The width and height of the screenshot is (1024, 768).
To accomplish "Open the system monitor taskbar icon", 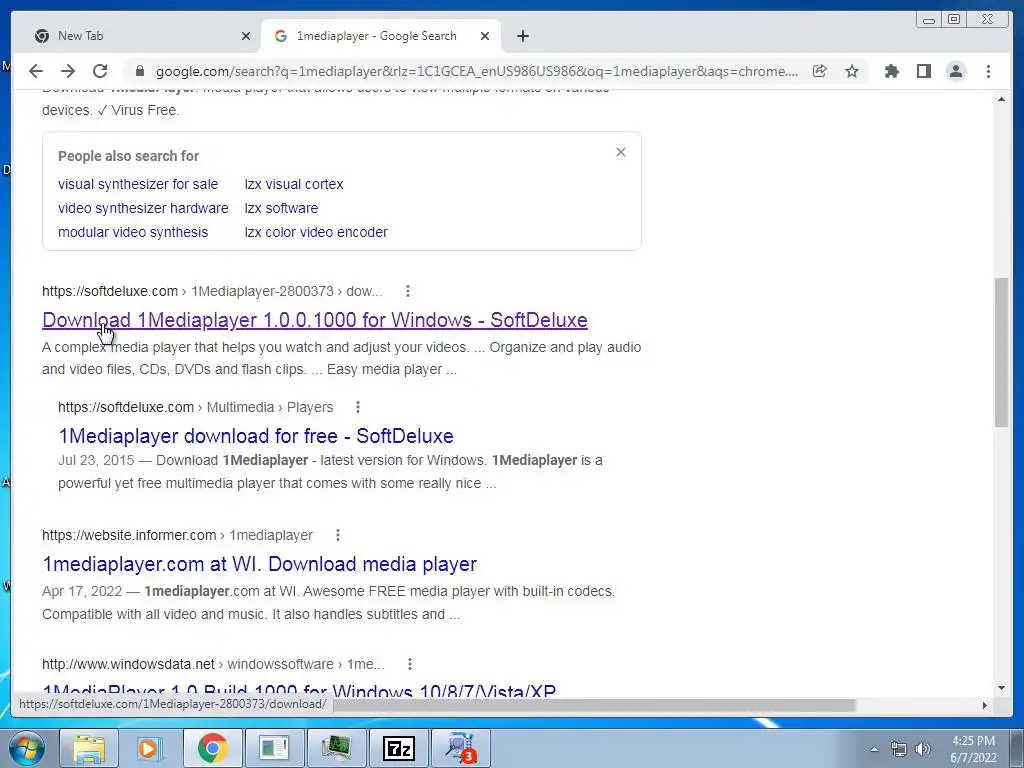I will 336,748.
